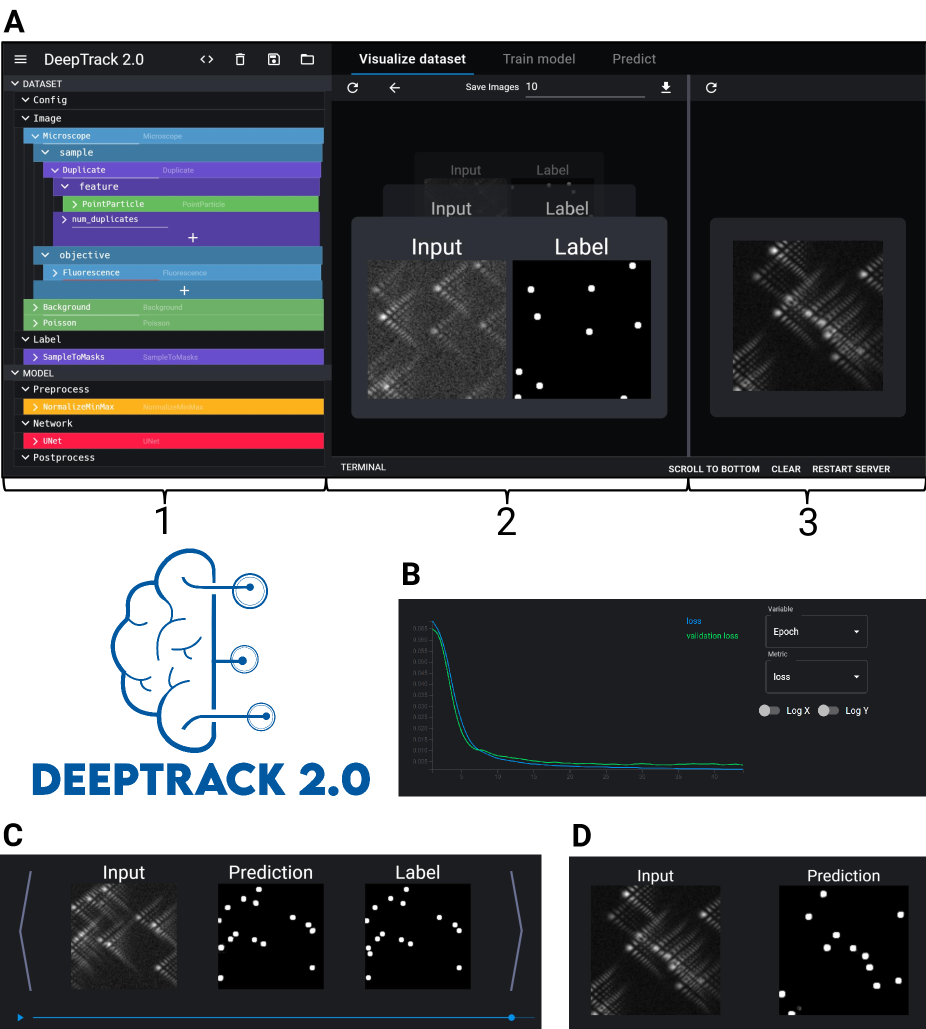Collapse the Postprocess group
Image resolution: width=926 pixels, height=1029 pixels.
26,457
